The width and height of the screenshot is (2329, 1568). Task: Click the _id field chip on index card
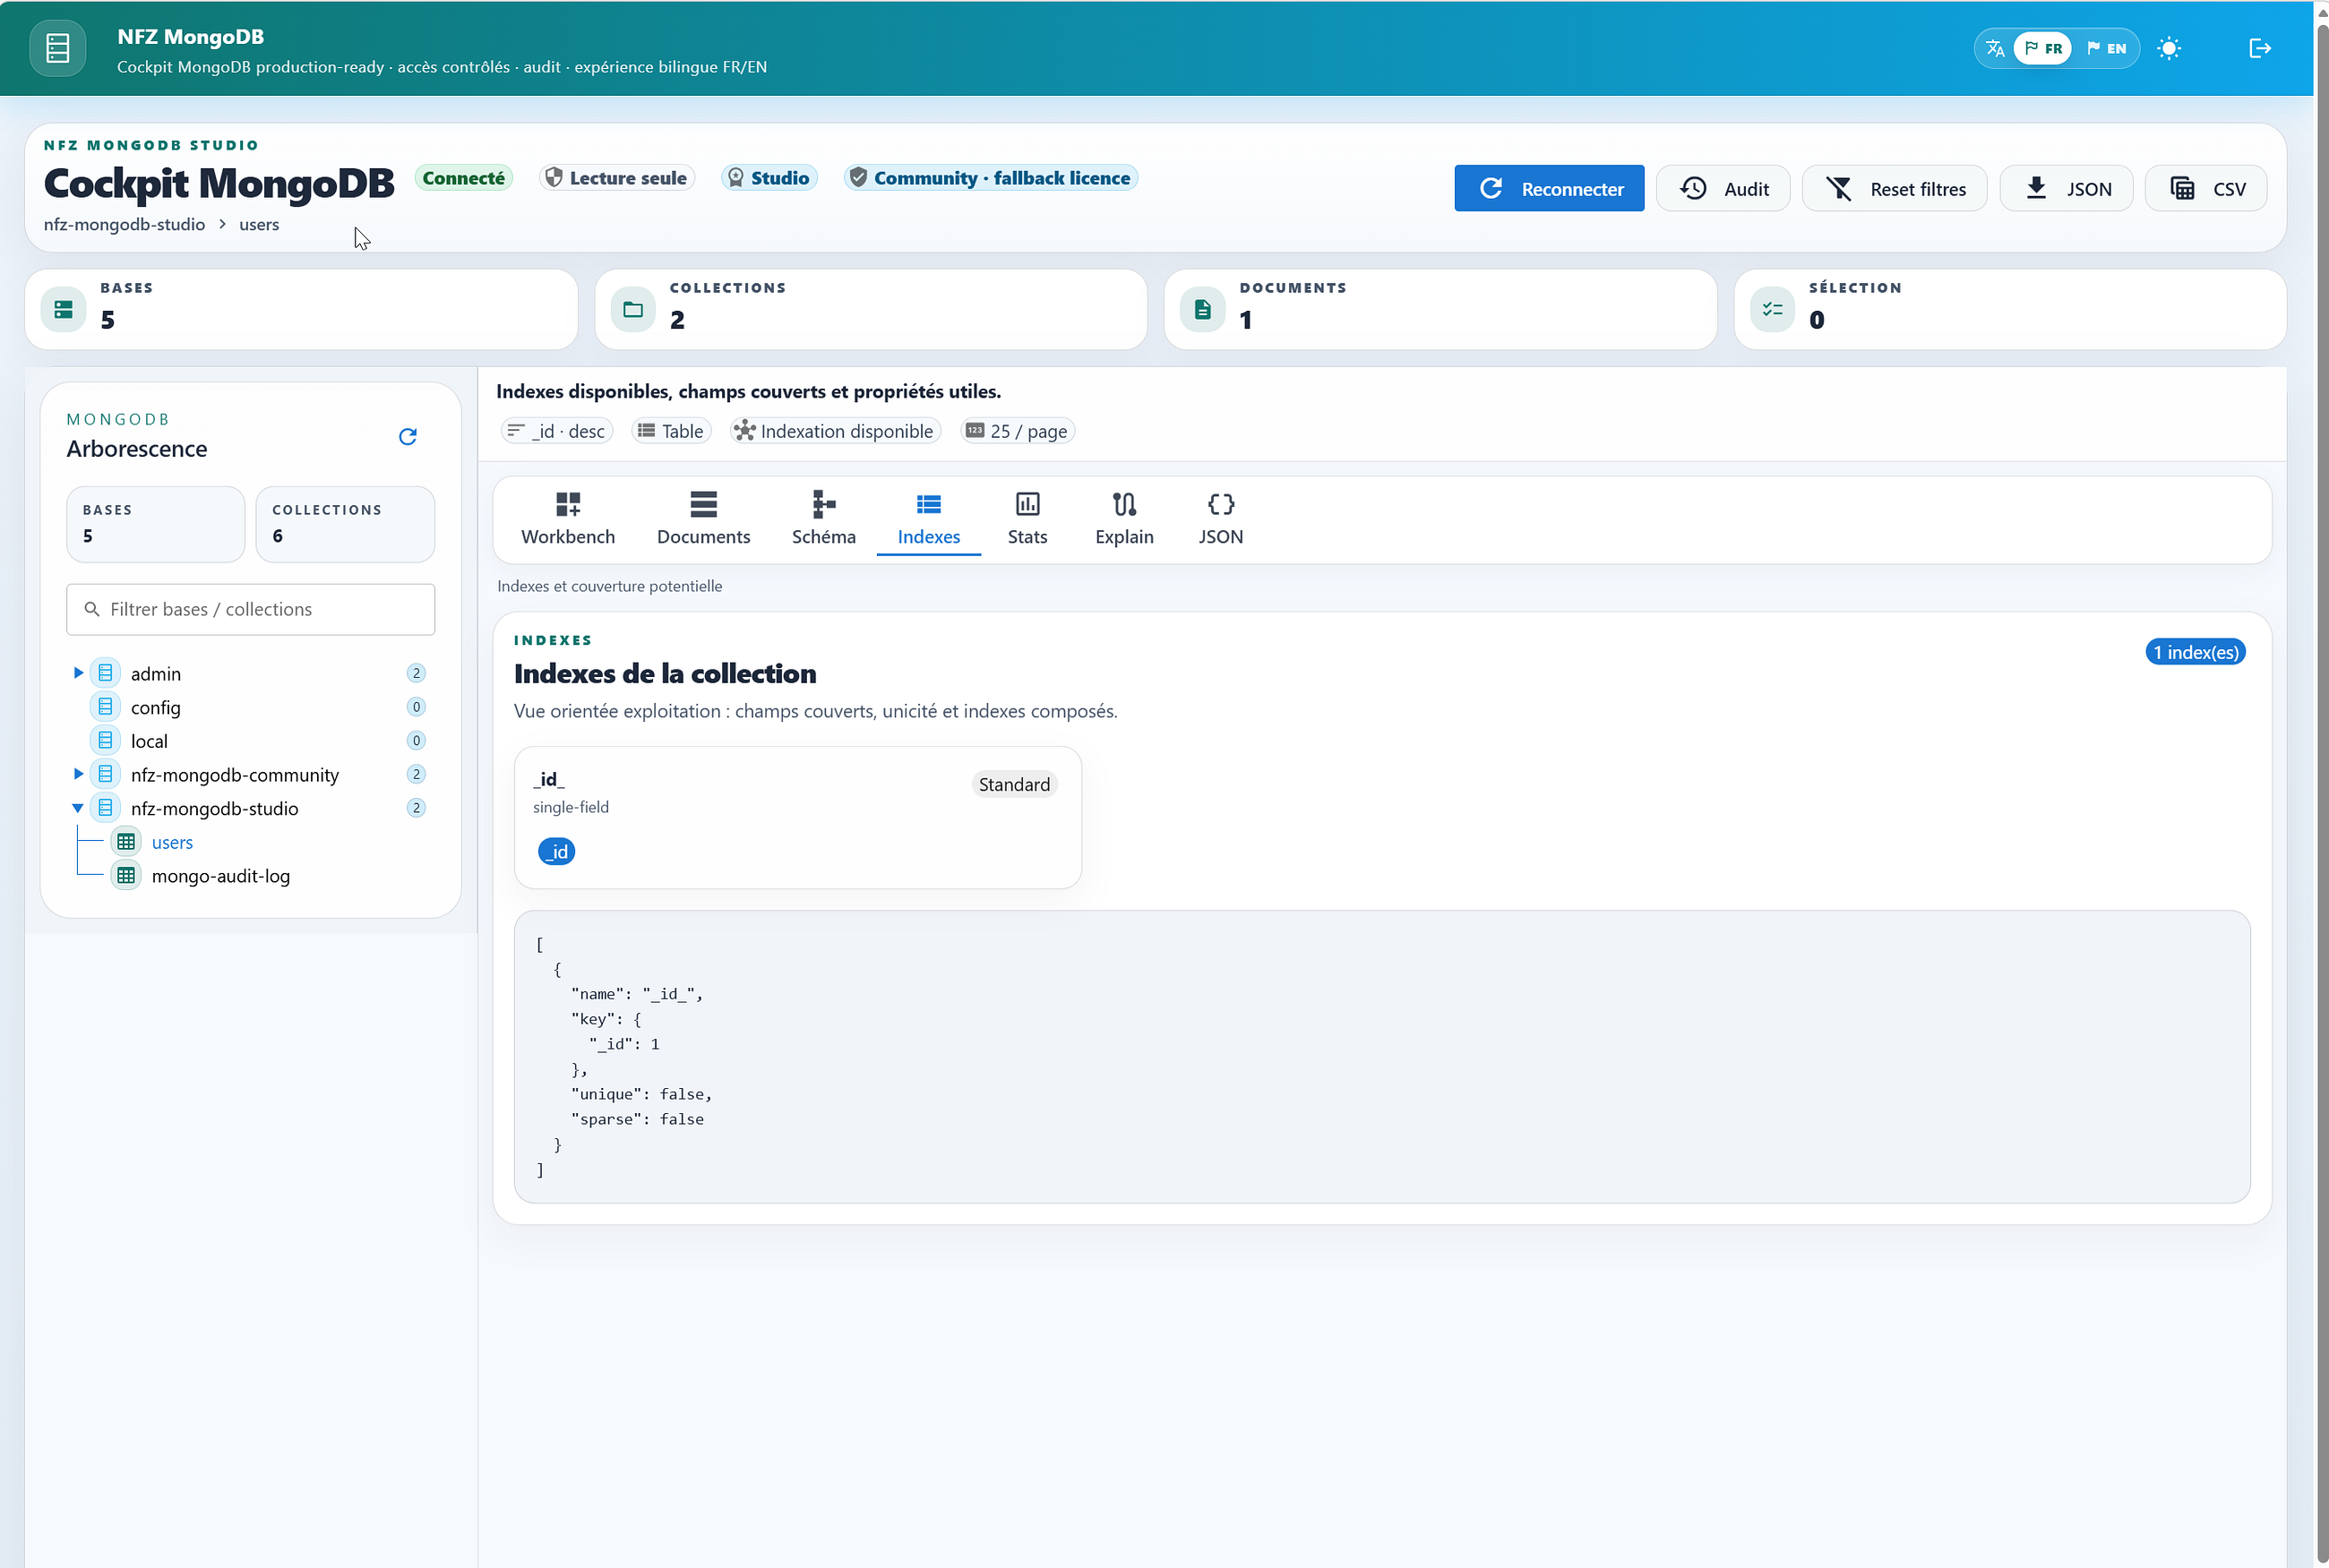click(x=556, y=851)
